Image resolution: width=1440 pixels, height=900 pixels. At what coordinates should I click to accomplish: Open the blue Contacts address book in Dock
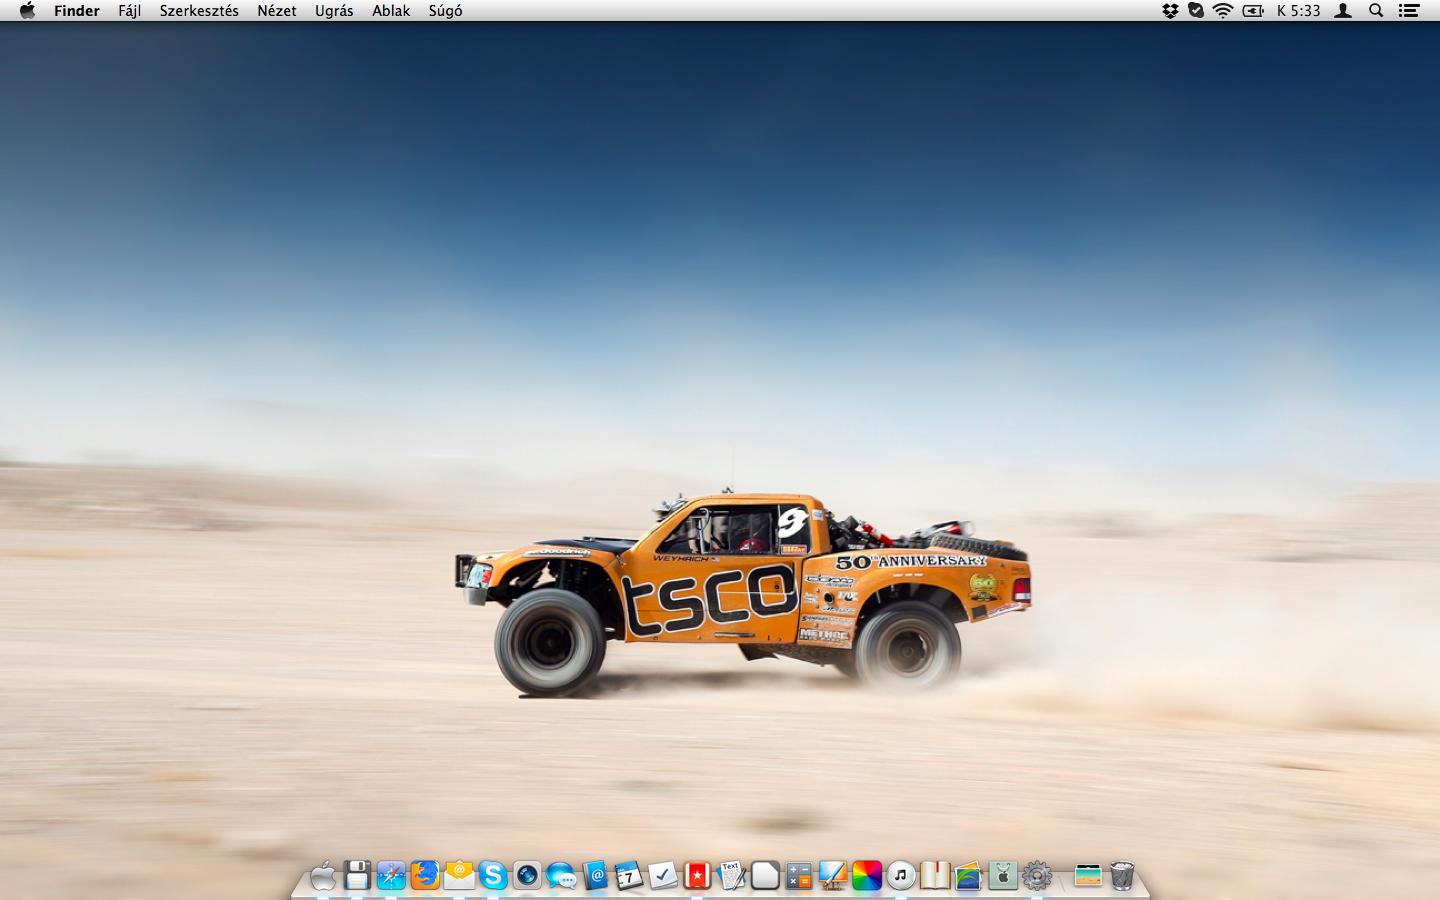595,876
